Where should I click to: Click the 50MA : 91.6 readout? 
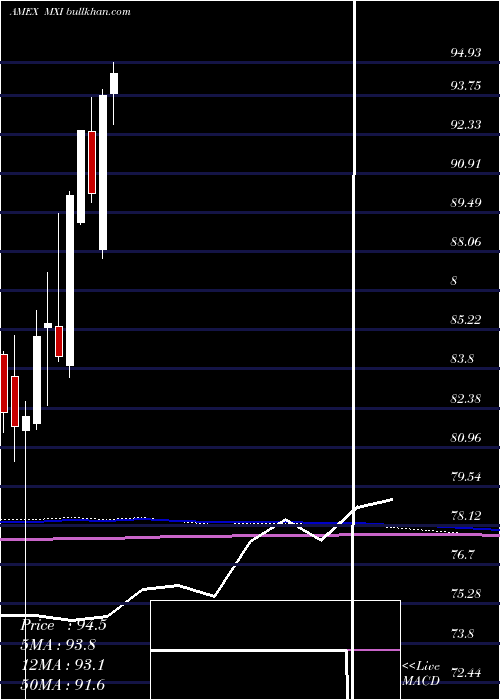tap(63, 684)
